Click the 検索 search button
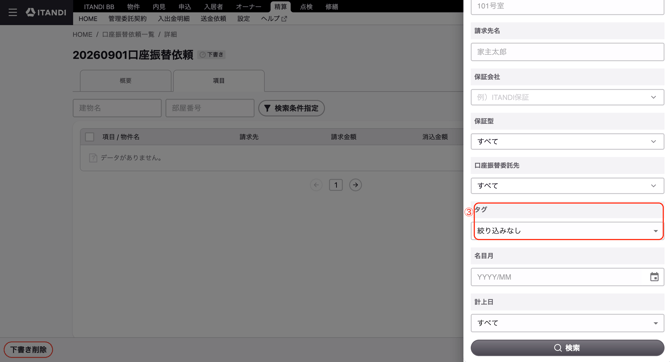Viewport: 670px width, 362px height. coord(567,348)
